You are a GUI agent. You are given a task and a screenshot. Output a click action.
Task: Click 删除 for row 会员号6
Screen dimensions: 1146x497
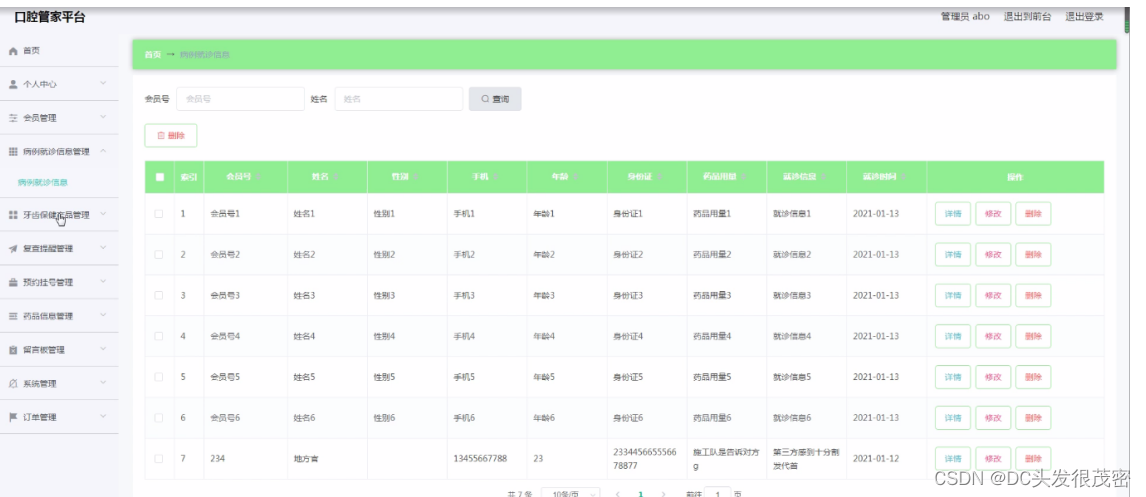pyautogui.click(x=1033, y=418)
